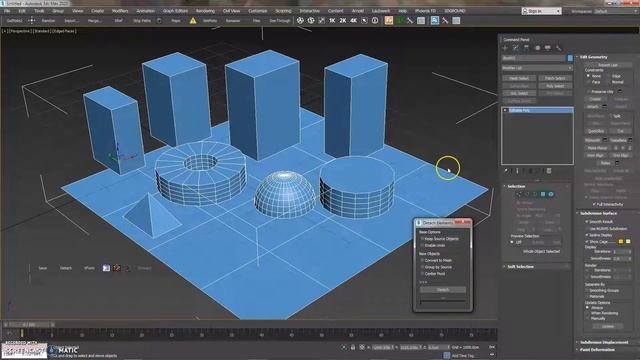Open the Modifier List dropdown
Viewport: 640px width, 360px height.
(537, 68)
